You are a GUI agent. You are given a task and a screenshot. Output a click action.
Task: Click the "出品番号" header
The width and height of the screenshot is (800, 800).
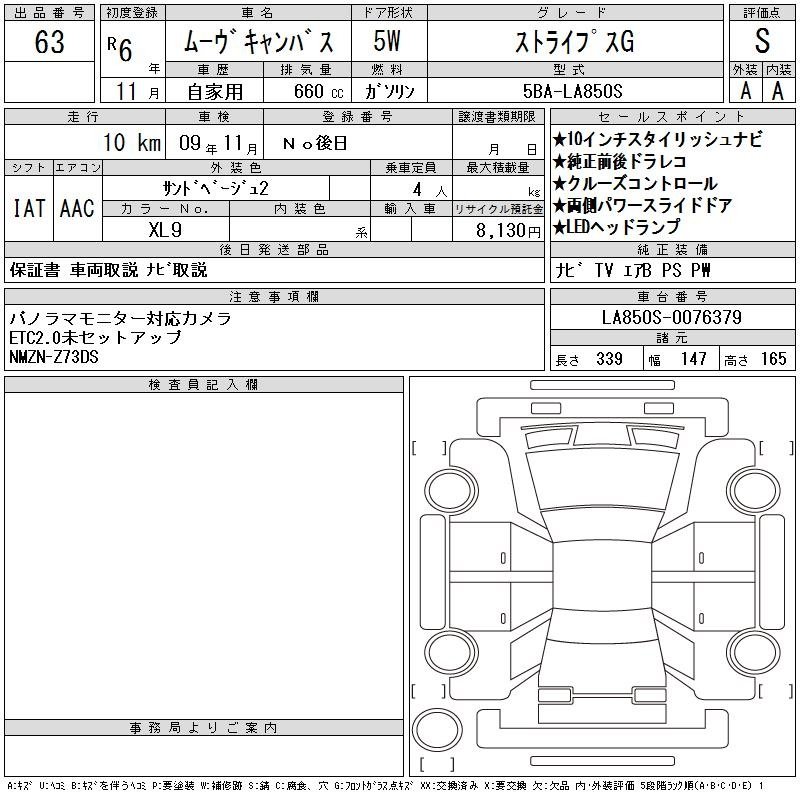[49, 13]
